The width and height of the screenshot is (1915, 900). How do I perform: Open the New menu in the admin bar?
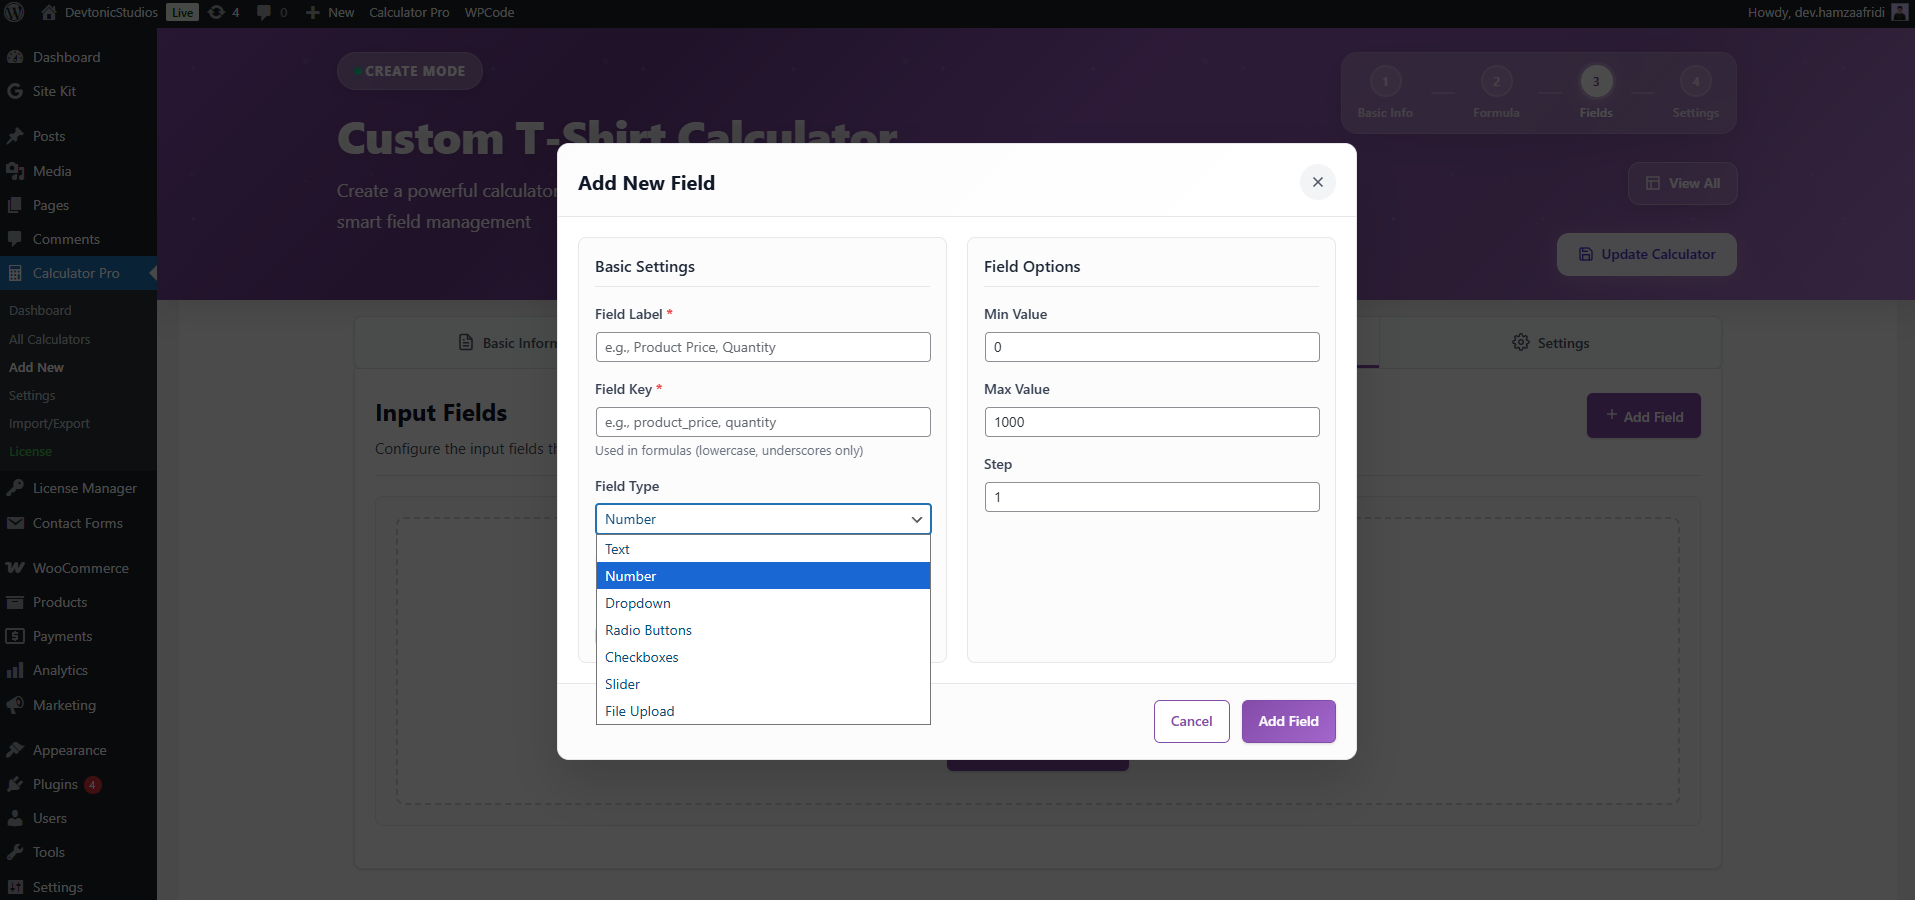(330, 12)
